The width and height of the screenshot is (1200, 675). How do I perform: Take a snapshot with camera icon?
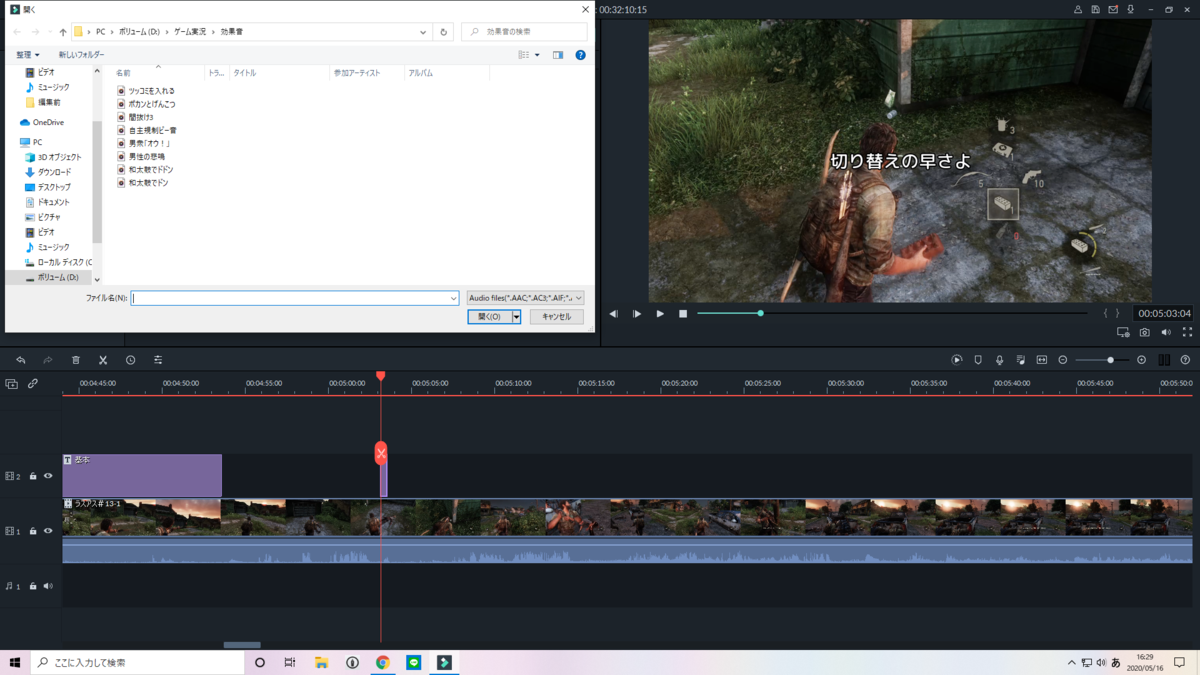pos(1145,332)
